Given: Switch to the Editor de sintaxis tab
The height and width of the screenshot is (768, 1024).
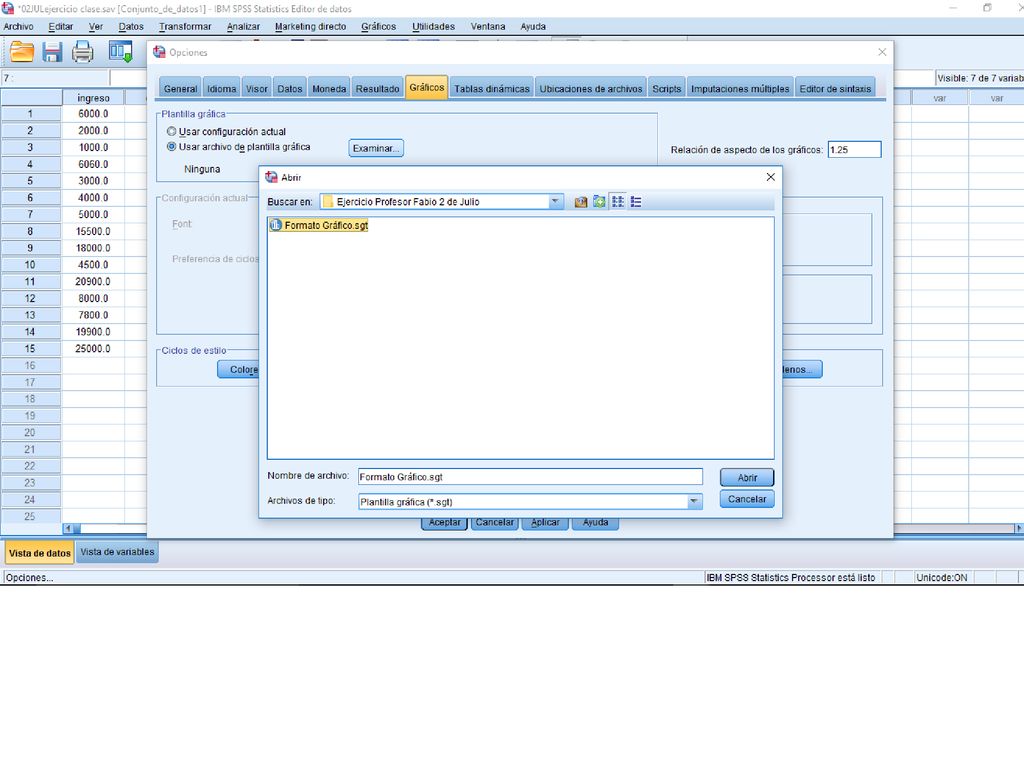Looking at the screenshot, I should 835,89.
